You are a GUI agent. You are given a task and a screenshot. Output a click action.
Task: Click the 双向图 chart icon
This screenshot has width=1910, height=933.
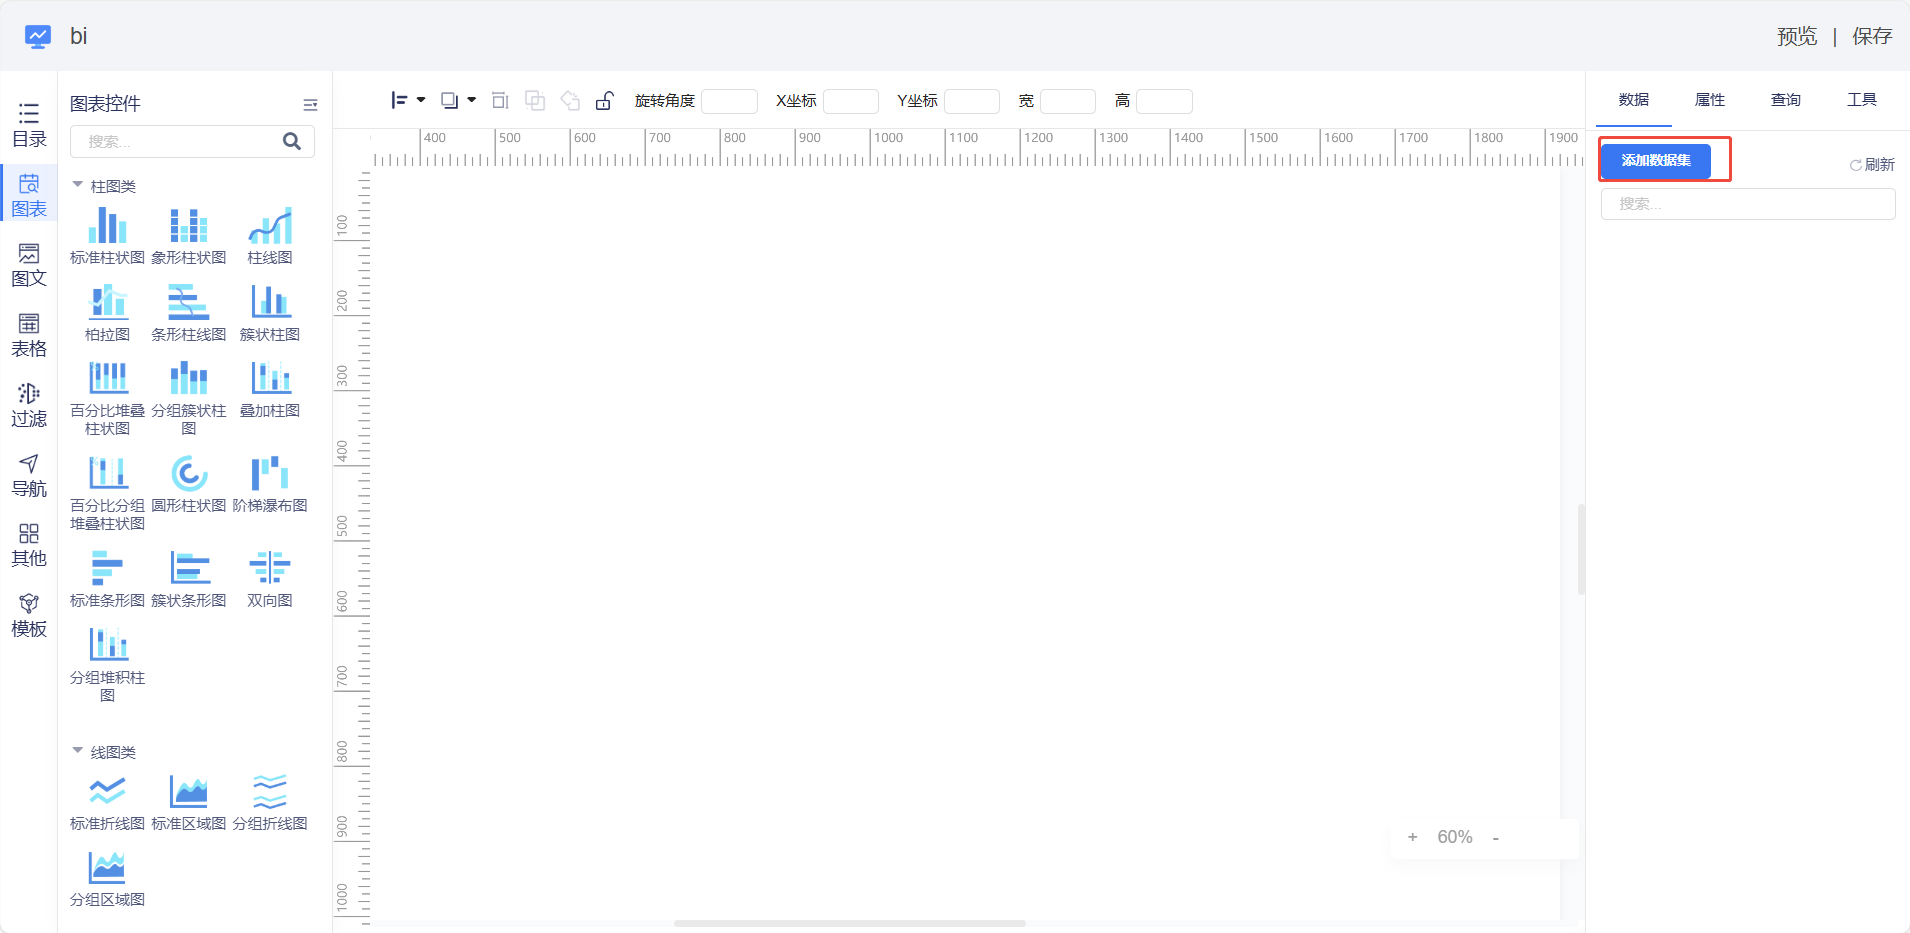coord(270,569)
